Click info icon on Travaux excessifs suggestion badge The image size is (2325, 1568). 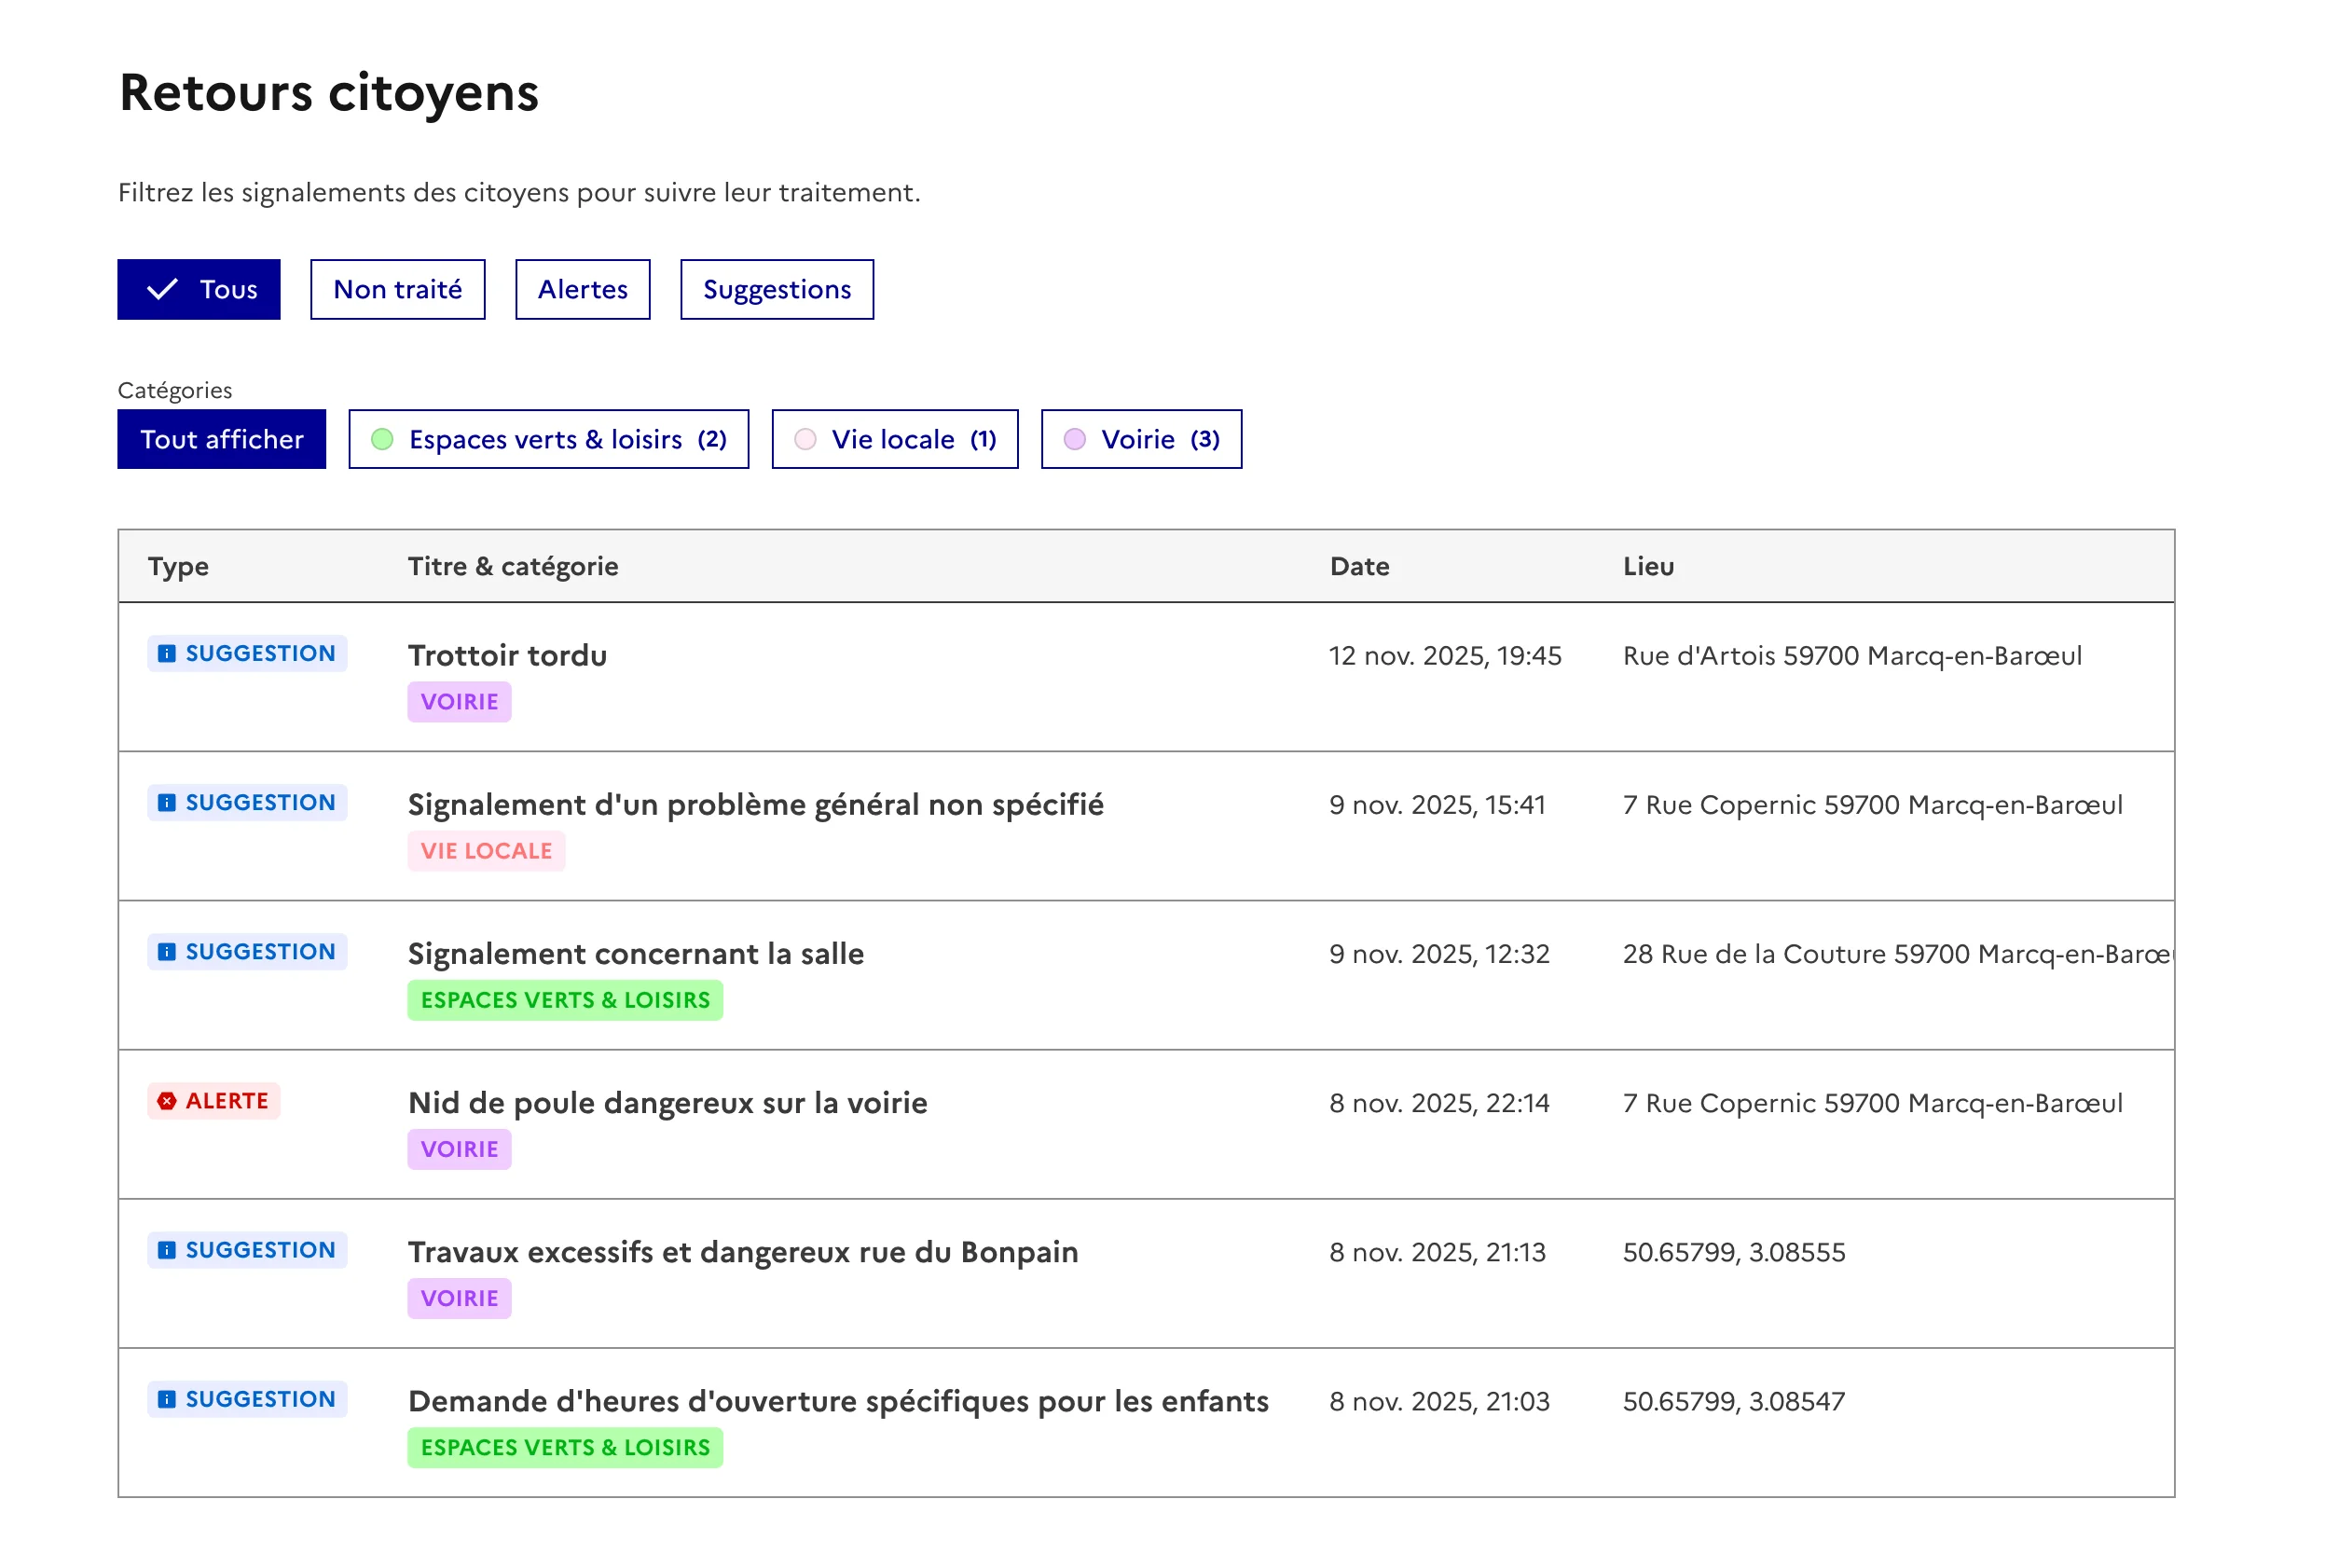click(x=167, y=1250)
